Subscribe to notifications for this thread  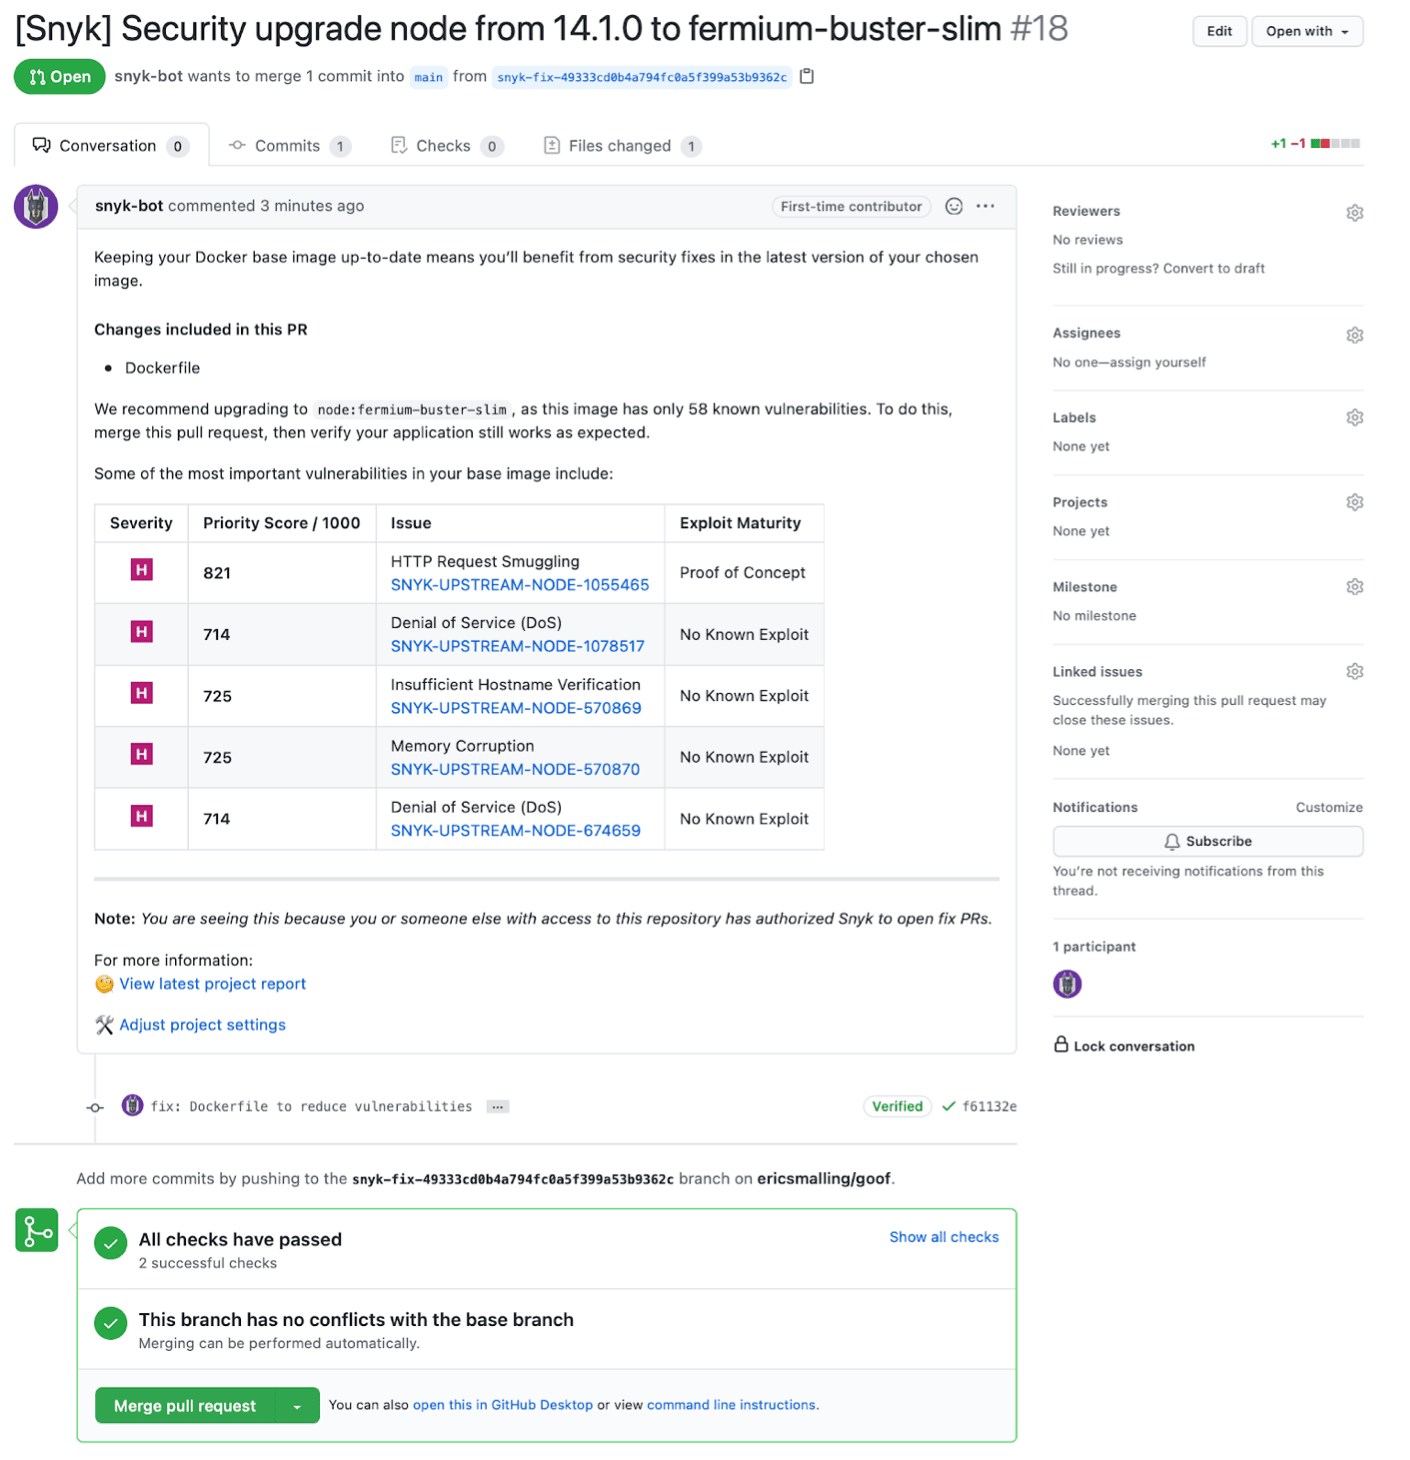(x=1207, y=841)
